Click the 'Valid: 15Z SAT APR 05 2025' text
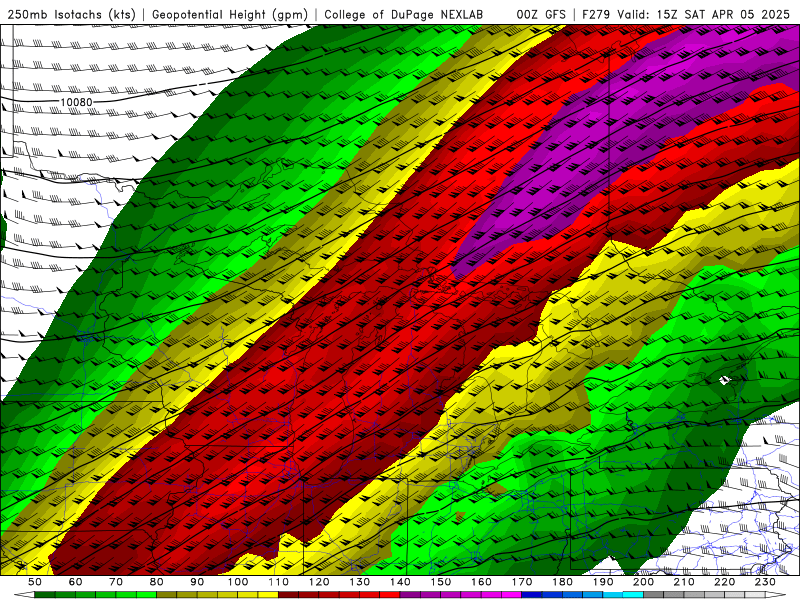This screenshot has height=600, width=800. pos(703,15)
